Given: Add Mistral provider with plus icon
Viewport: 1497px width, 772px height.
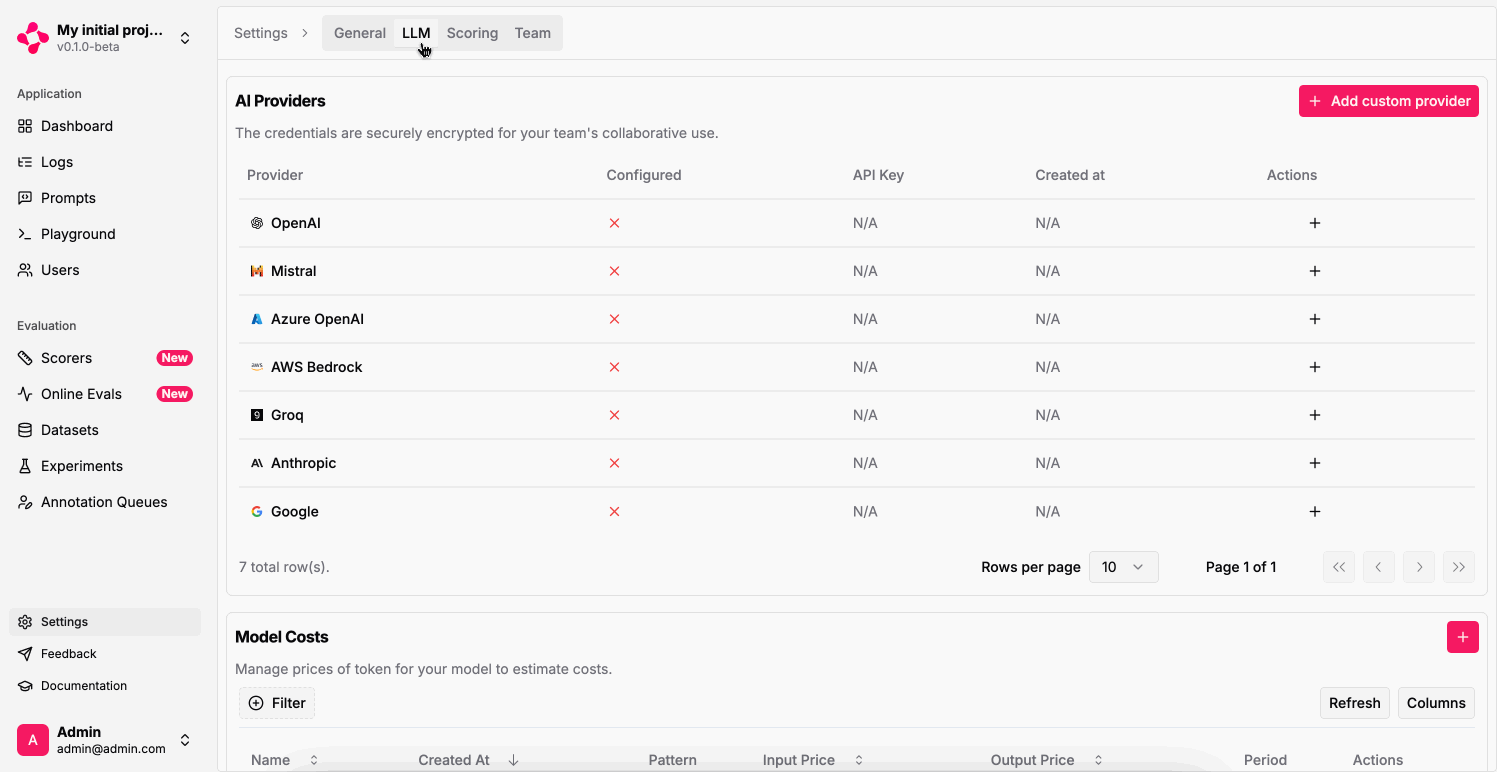Looking at the screenshot, I should point(1315,271).
